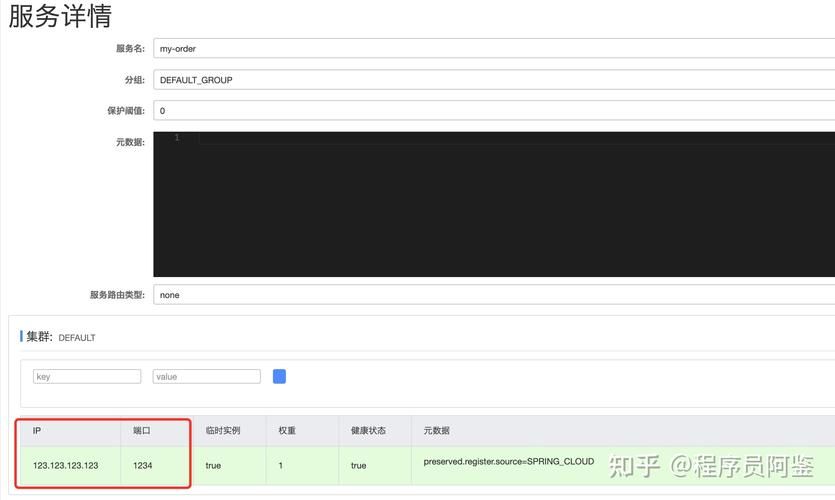Click the 服务详情 page heading
The image size is (835, 500).
[x=60, y=16]
